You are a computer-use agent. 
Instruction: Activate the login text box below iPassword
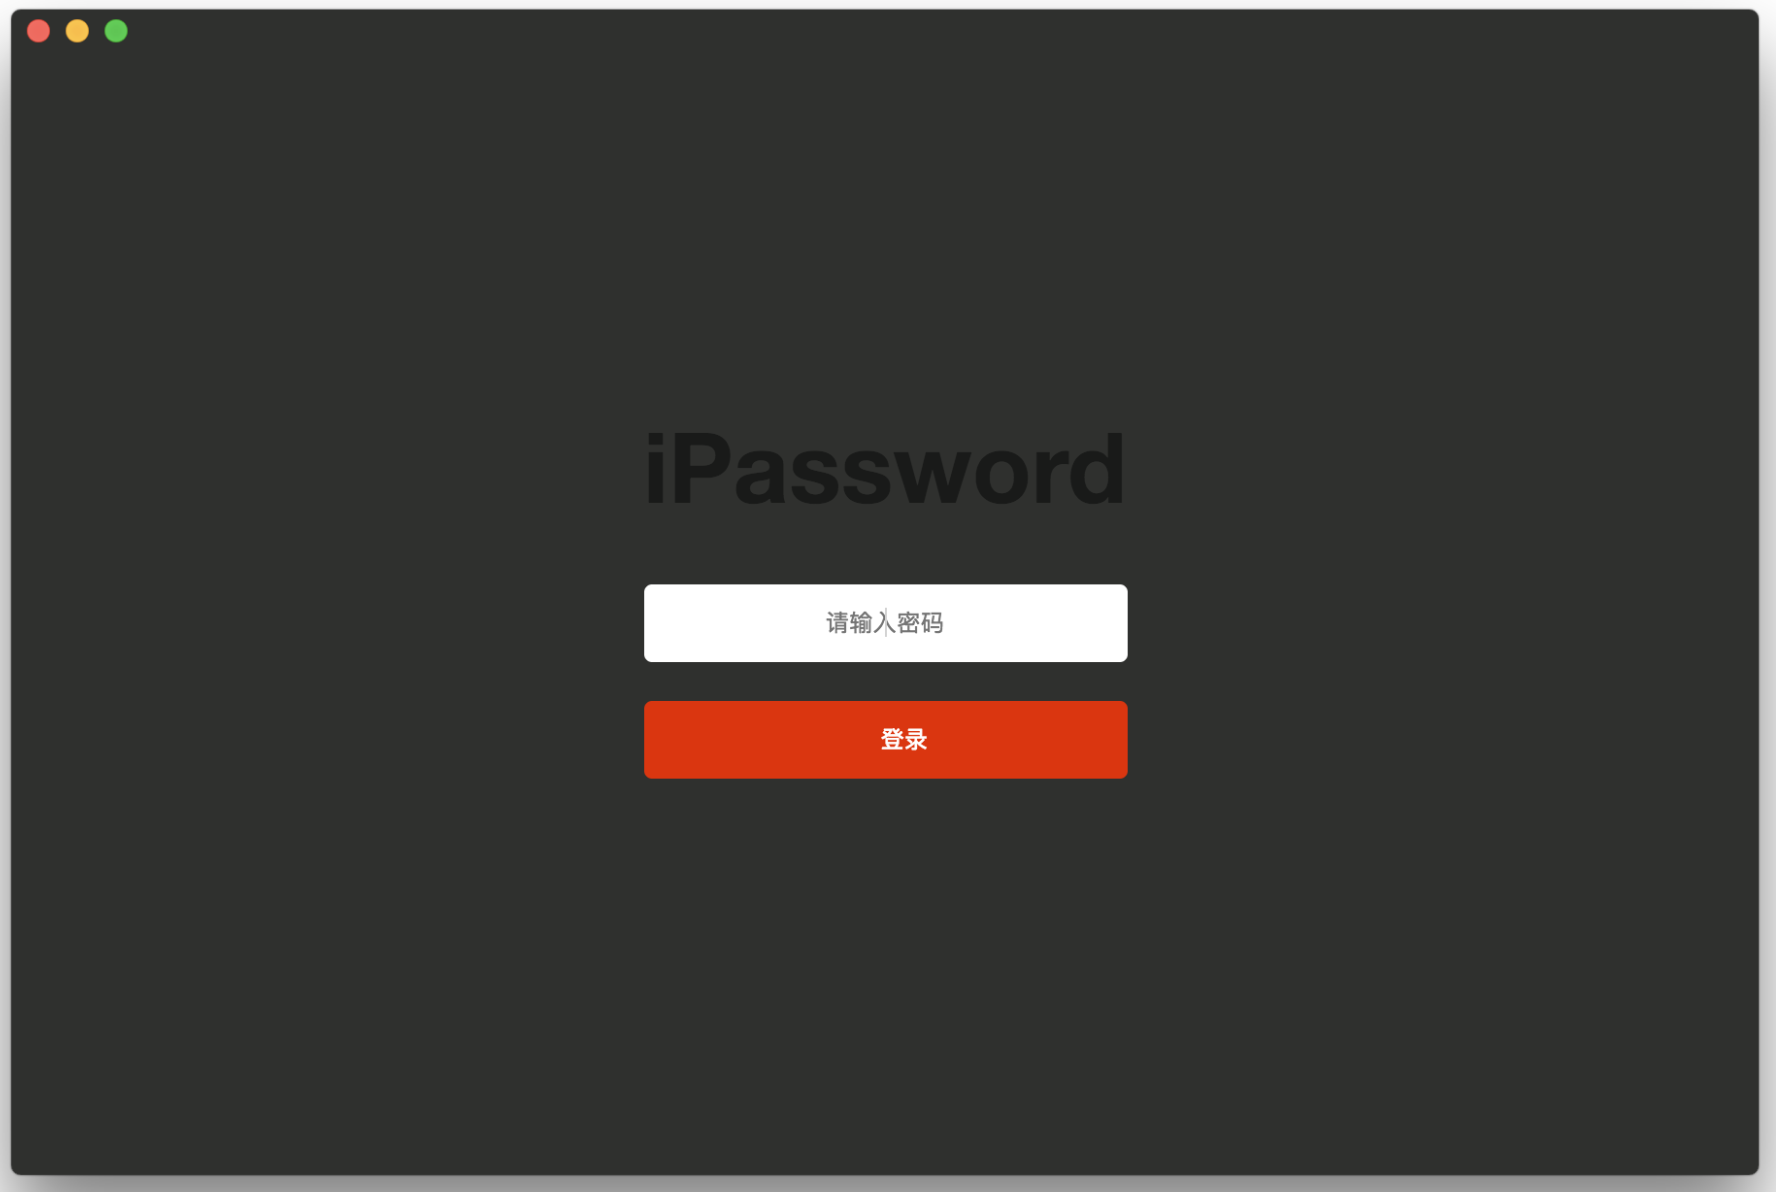[885, 623]
